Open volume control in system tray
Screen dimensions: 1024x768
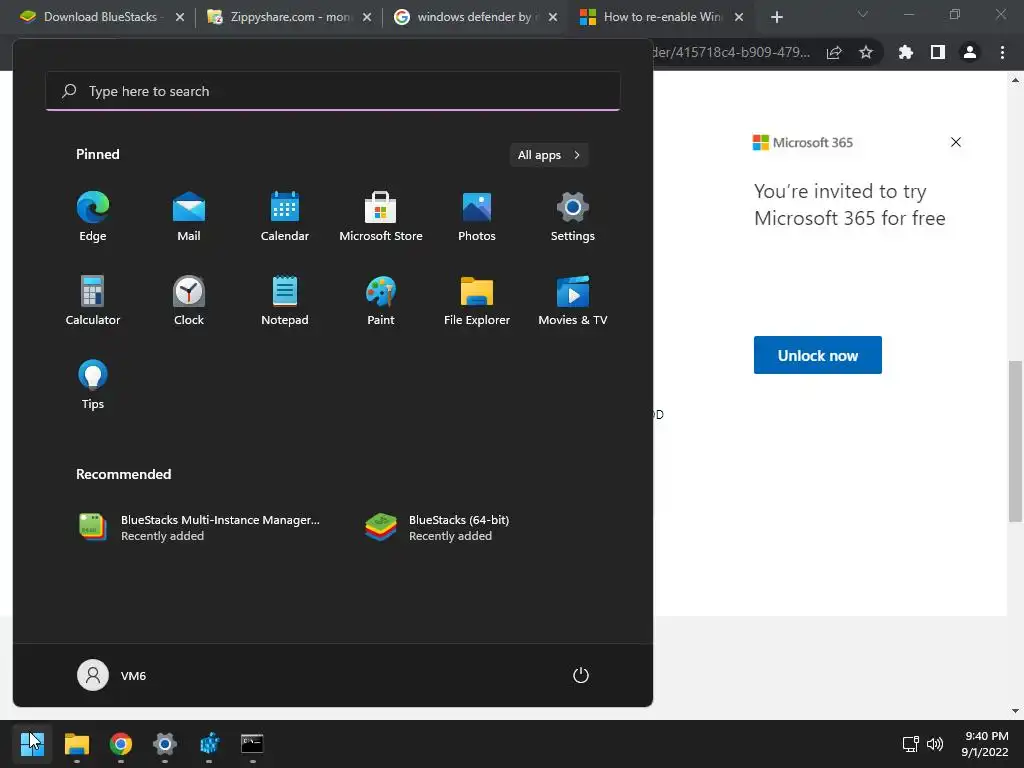point(935,744)
